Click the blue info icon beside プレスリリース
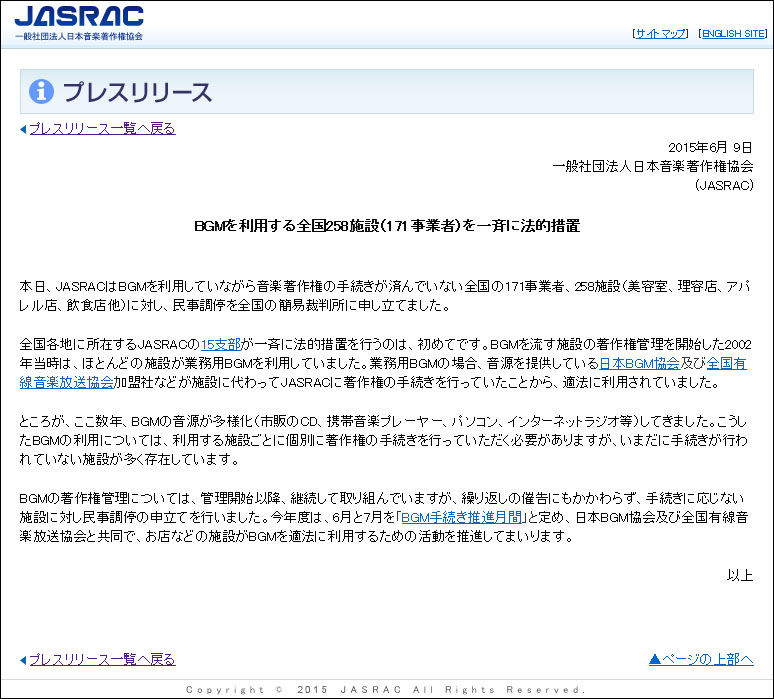 (41, 91)
